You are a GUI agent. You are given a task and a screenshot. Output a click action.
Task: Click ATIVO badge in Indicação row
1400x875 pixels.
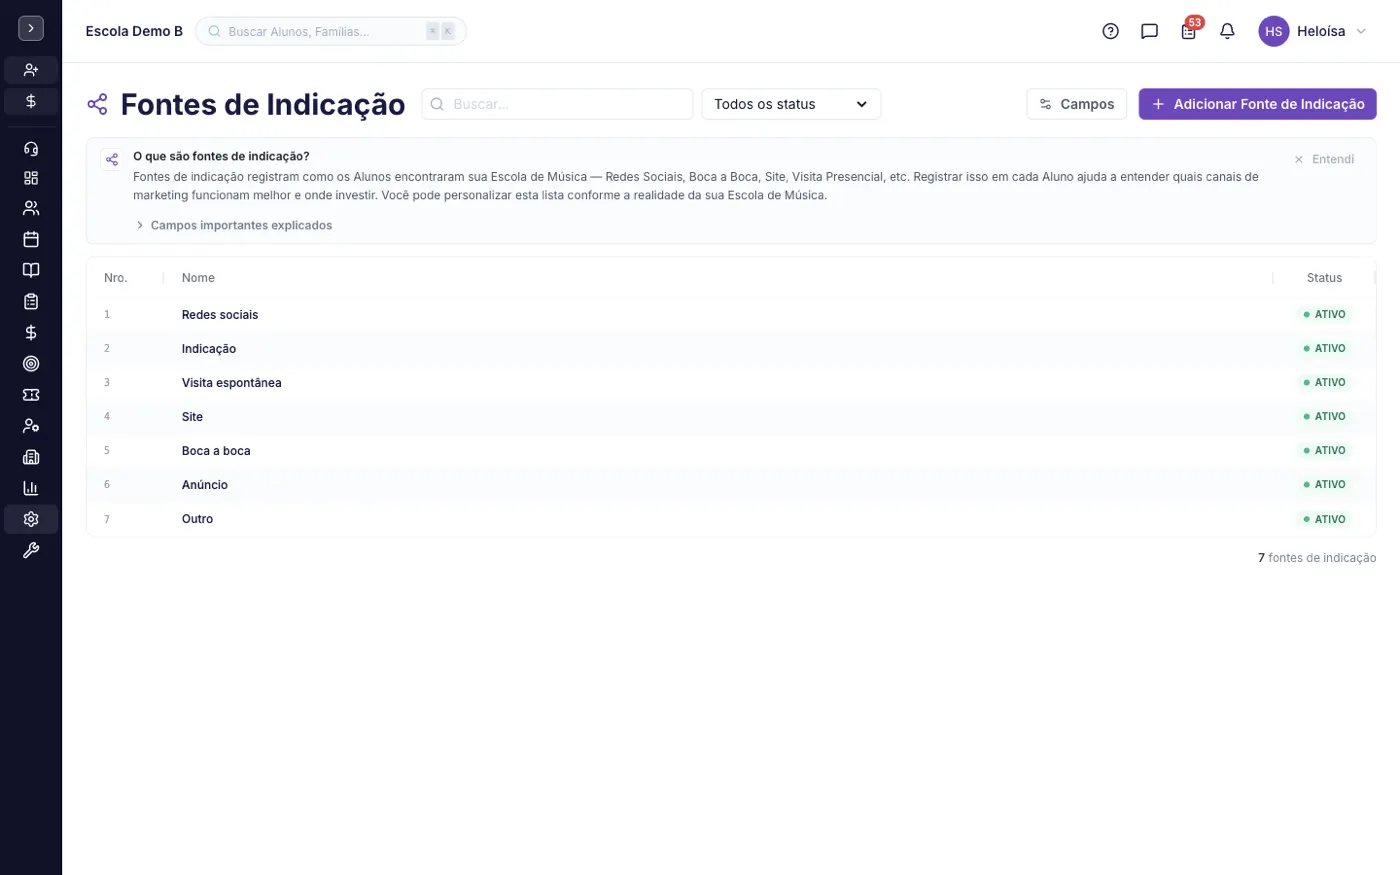click(x=1324, y=348)
